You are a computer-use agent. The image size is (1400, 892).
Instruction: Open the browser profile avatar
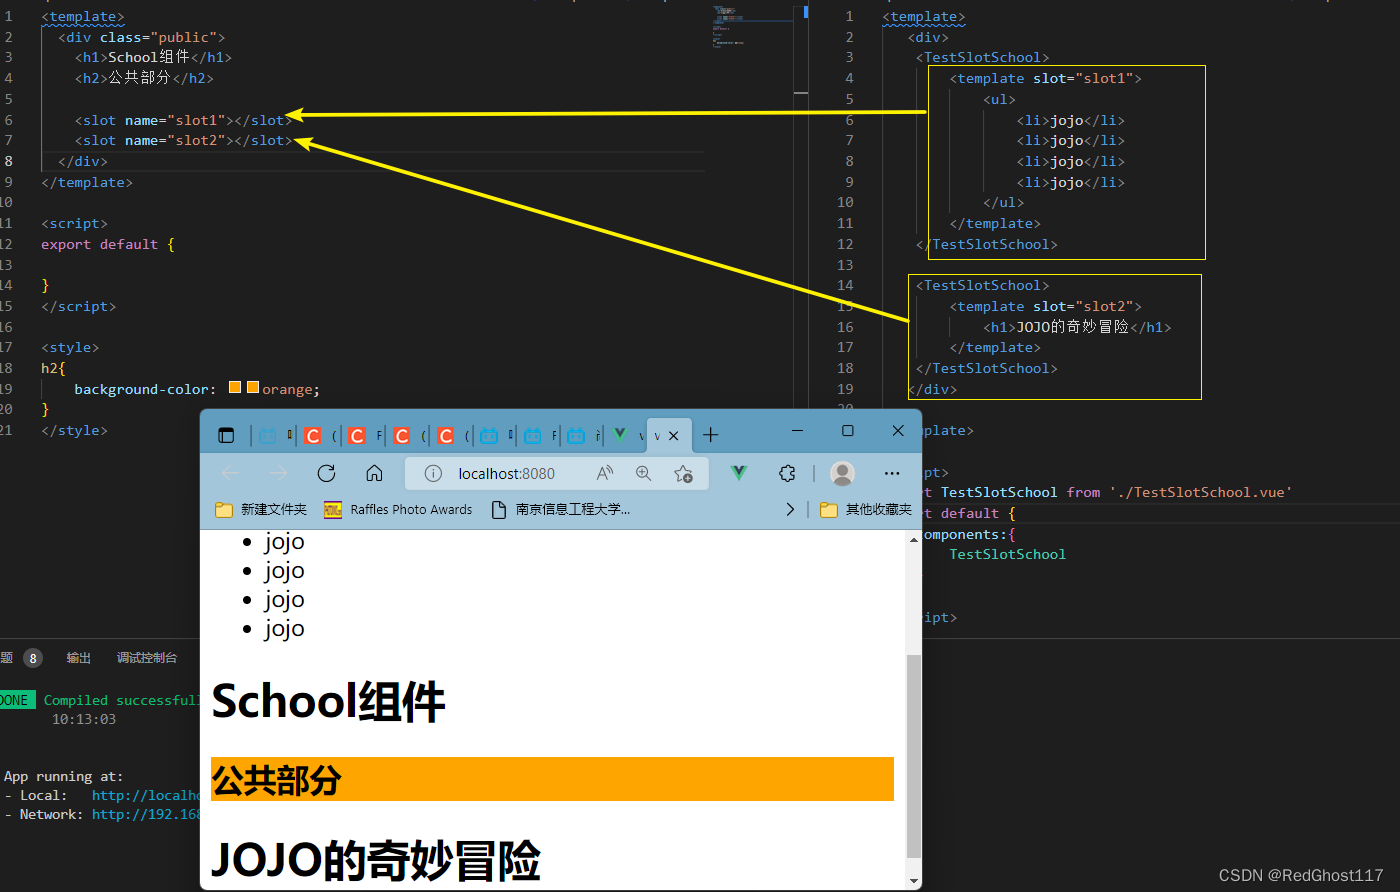(843, 473)
